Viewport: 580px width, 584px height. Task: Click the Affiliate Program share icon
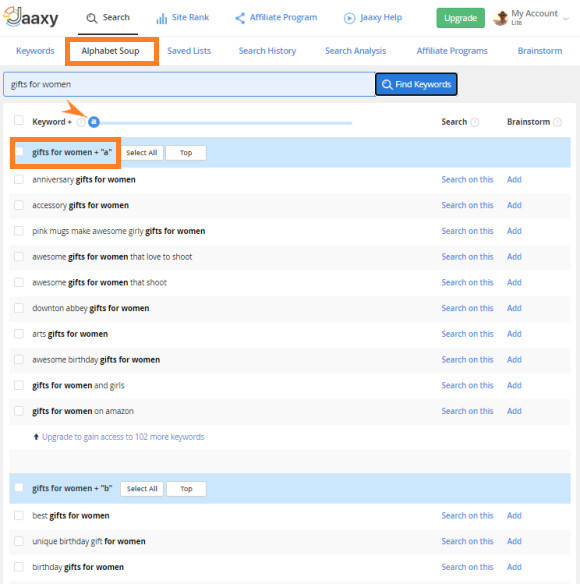[240, 18]
